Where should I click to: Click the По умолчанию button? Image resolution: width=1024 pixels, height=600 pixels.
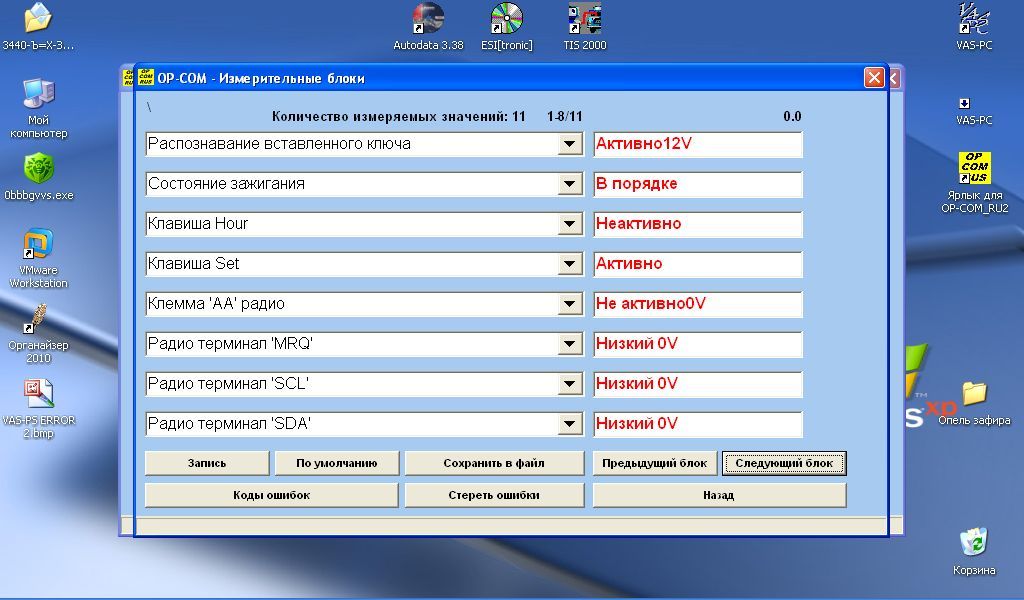336,463
